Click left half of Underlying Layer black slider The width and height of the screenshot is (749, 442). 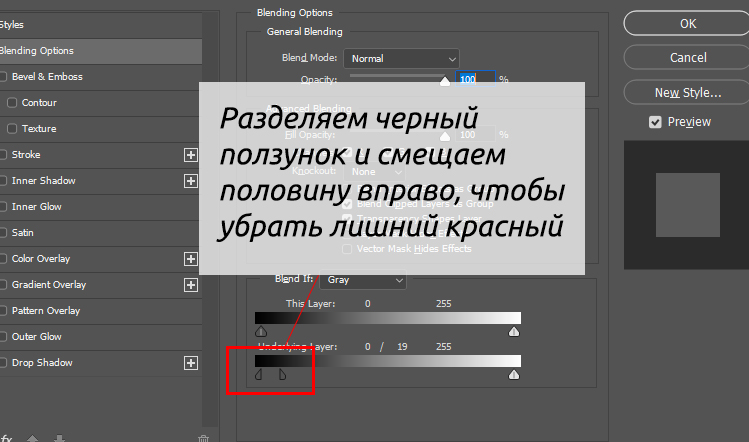point(258,375)
